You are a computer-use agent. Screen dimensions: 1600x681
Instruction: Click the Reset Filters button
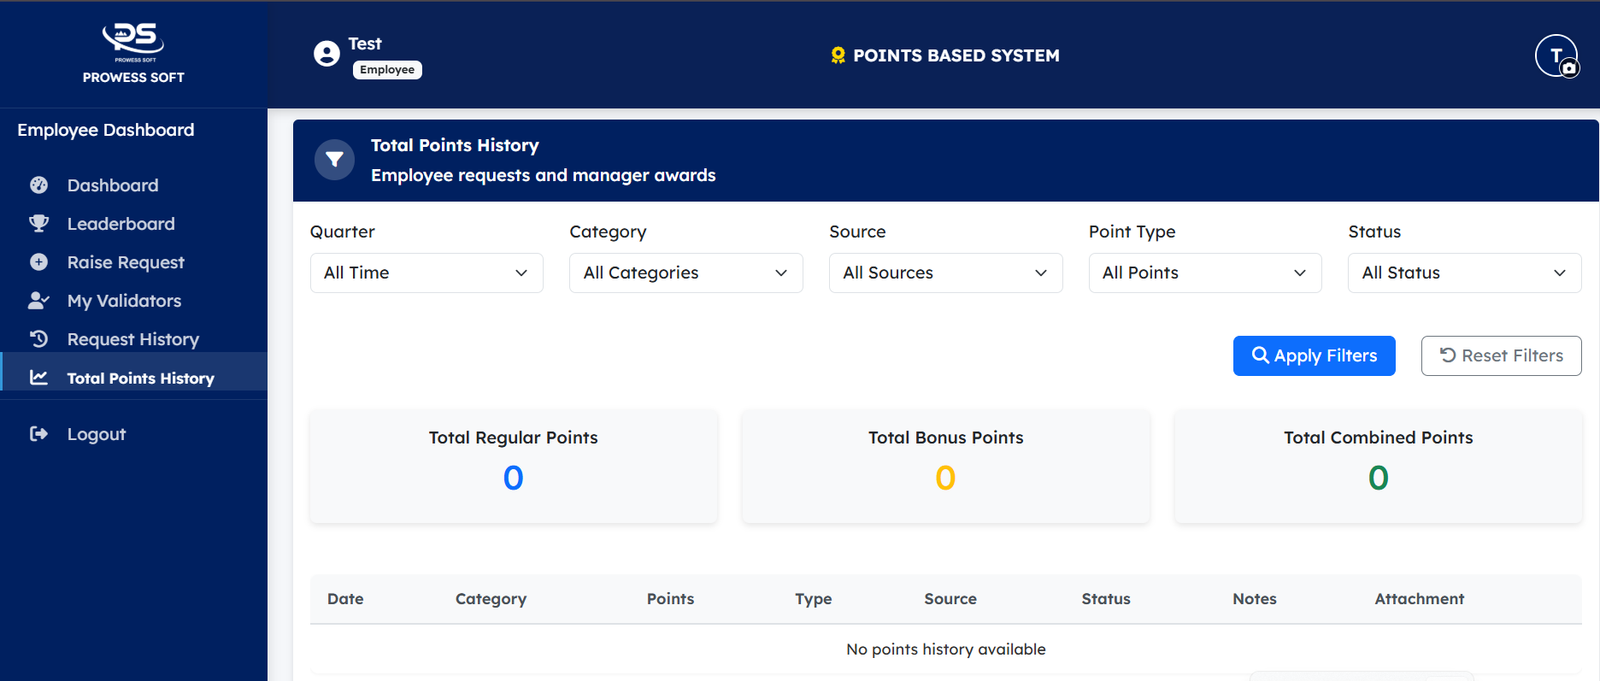pos(1500,356)
